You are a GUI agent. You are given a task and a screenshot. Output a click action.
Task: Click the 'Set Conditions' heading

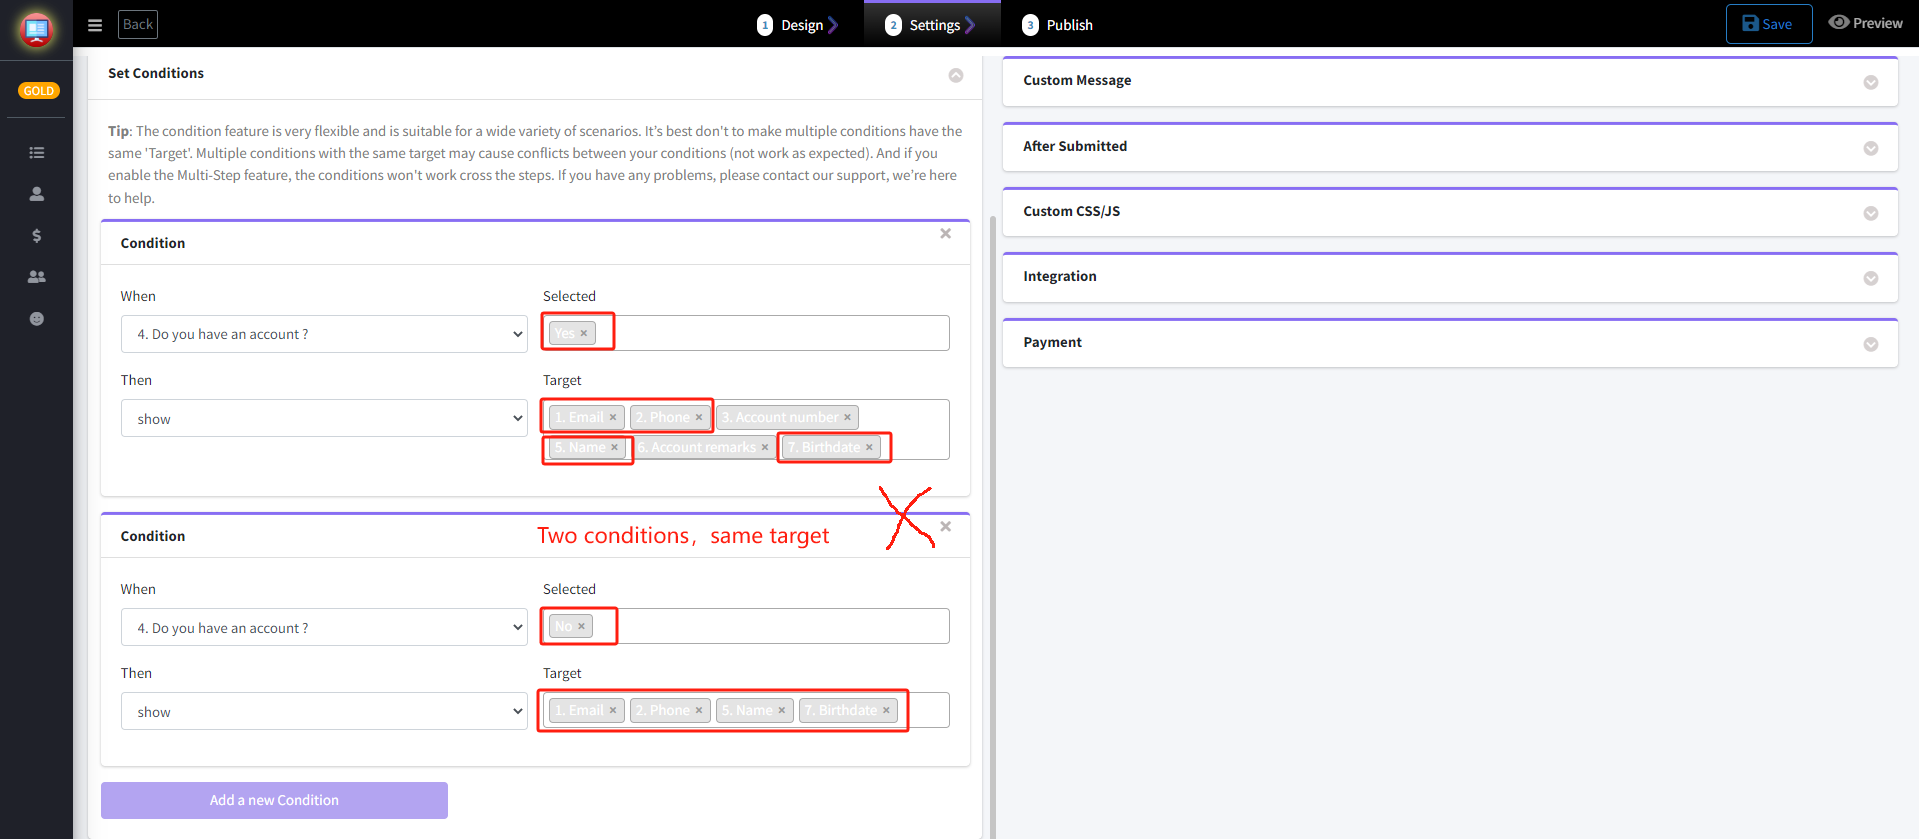point(156,73)
